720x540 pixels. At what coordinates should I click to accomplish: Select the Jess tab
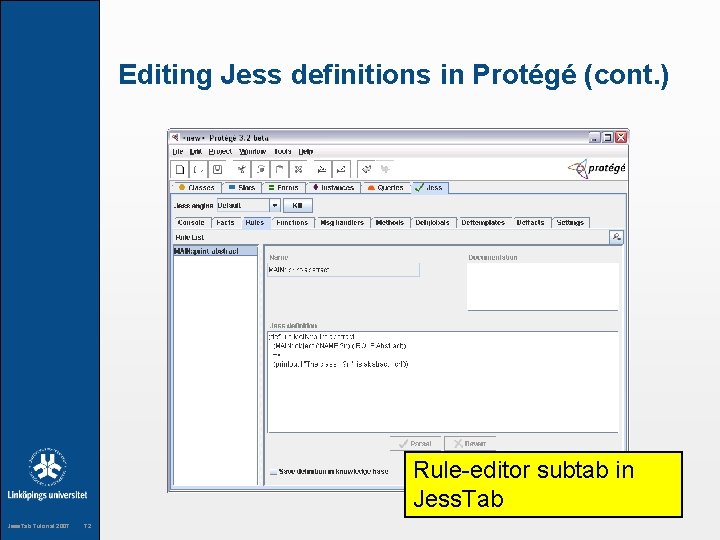pyautogui.click(x=430, y=187)
